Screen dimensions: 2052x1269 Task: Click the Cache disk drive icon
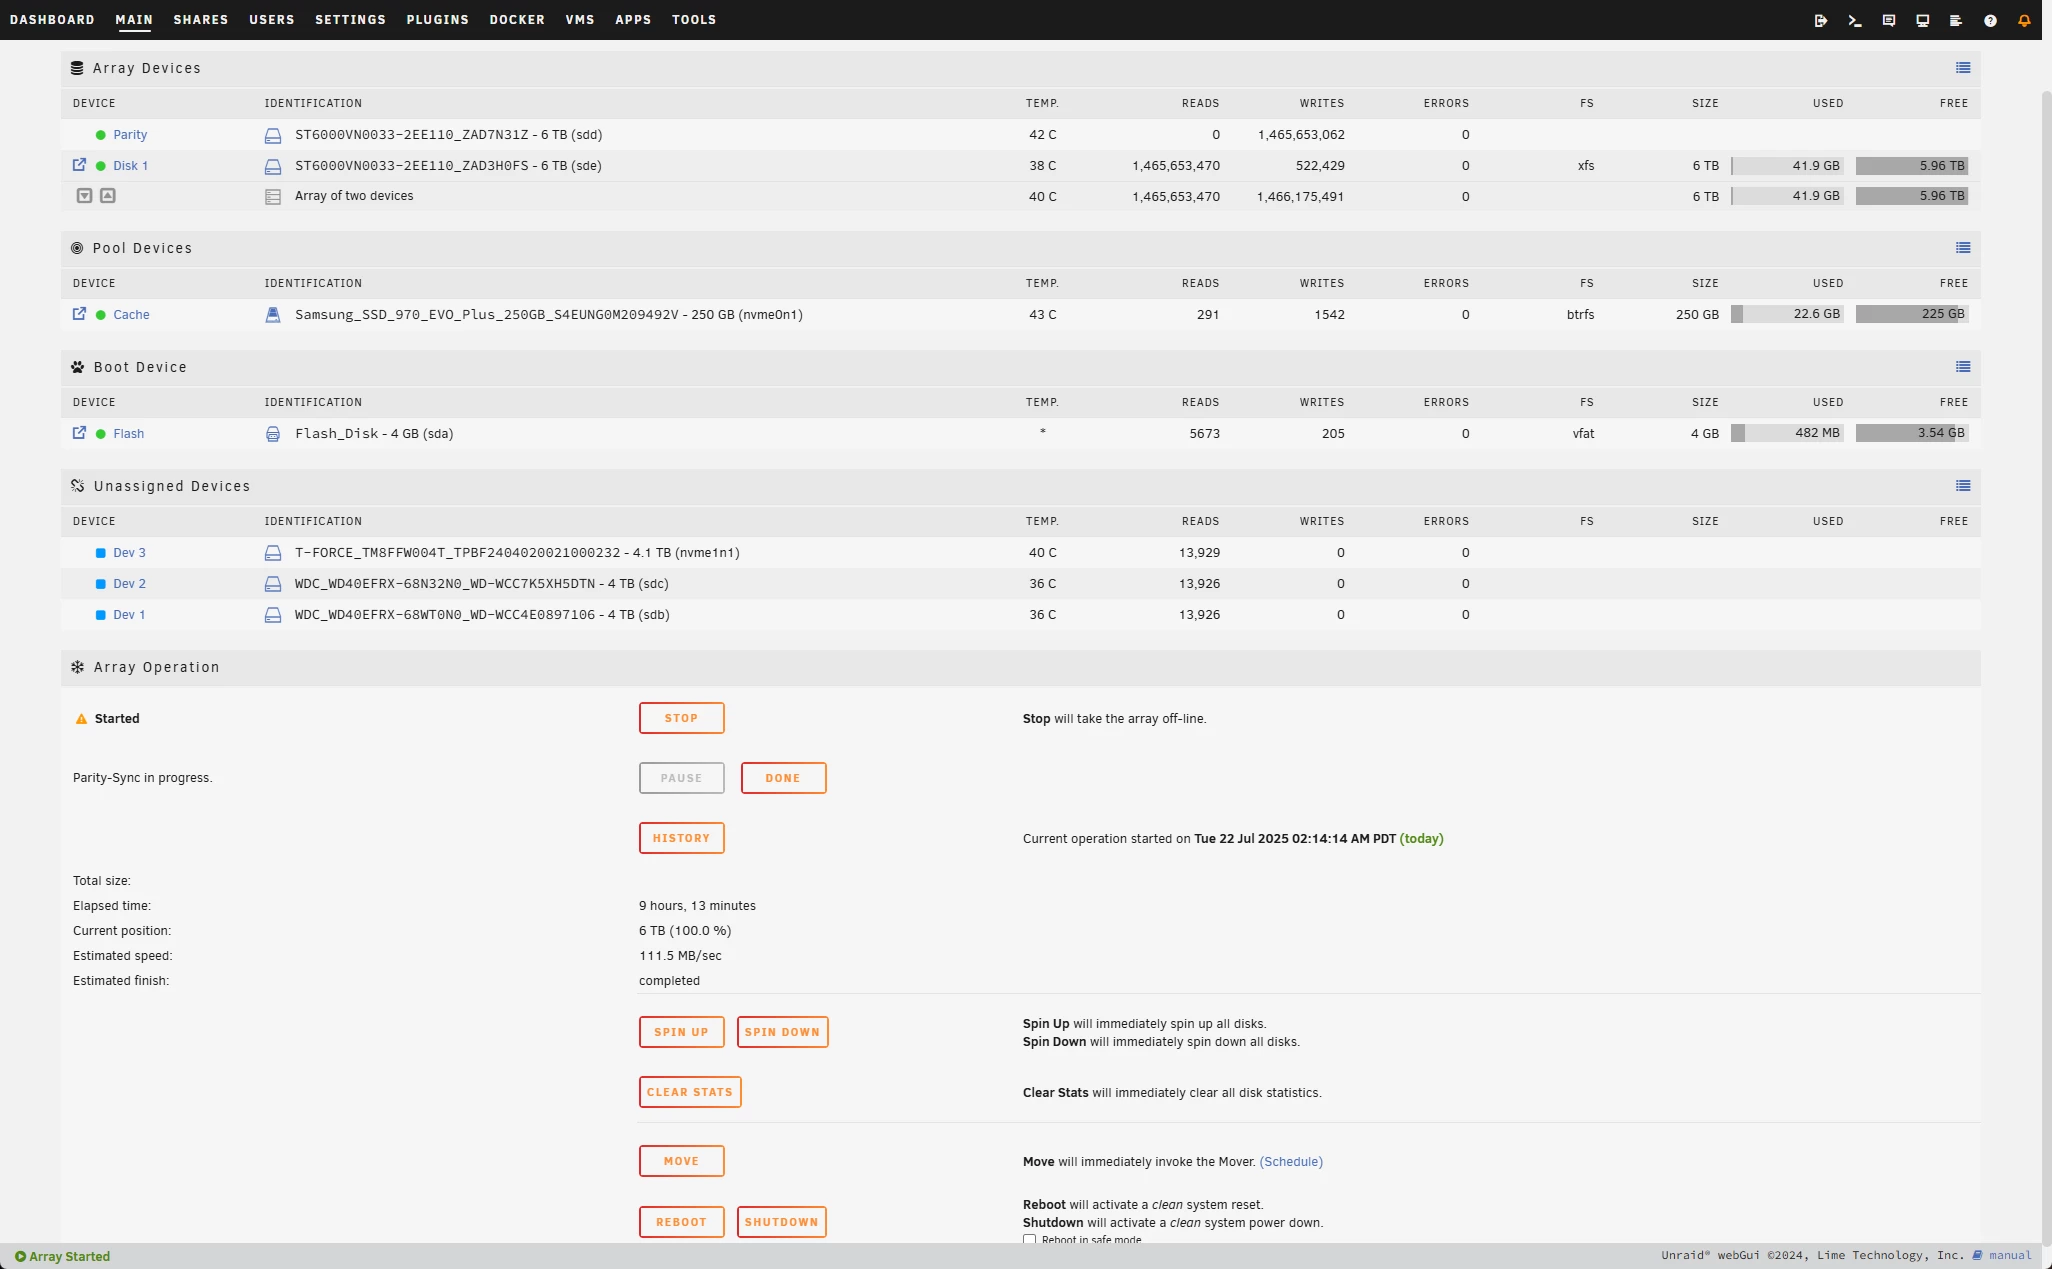pyautogui.click(x=272, y=315)
